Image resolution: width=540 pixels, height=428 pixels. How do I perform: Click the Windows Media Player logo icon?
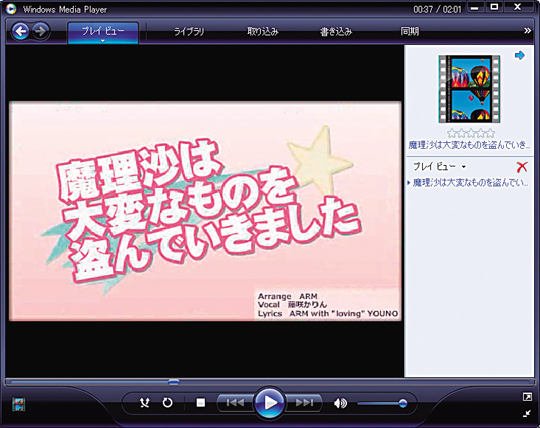(x=11, y=9)
